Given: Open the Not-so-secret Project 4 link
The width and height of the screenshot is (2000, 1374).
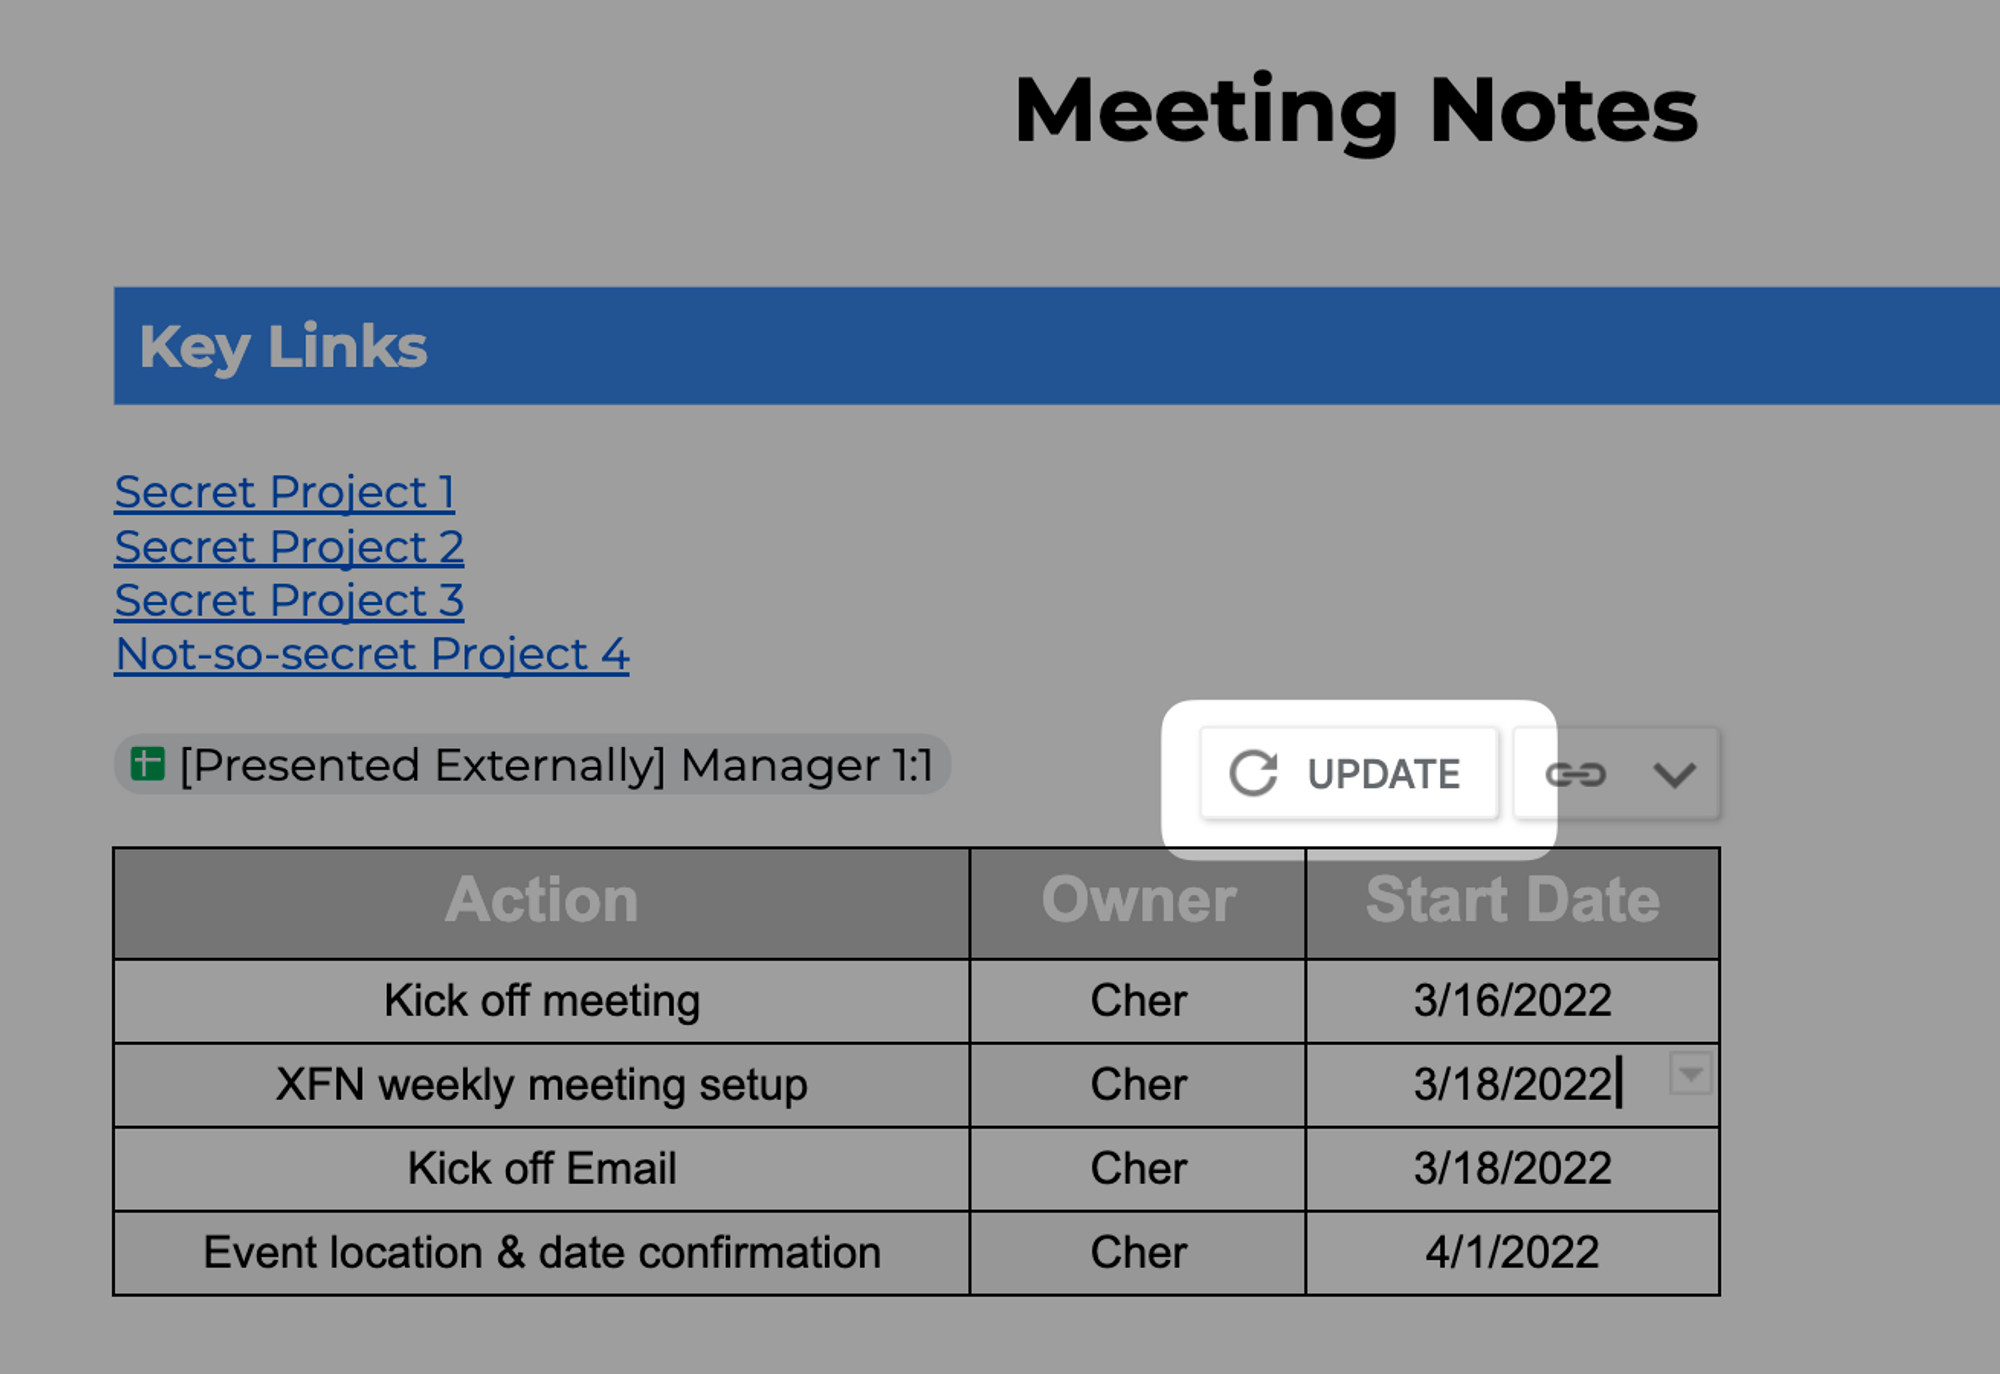Looking at the screenshot, I should pyautogui.click(x=372, y=654).
